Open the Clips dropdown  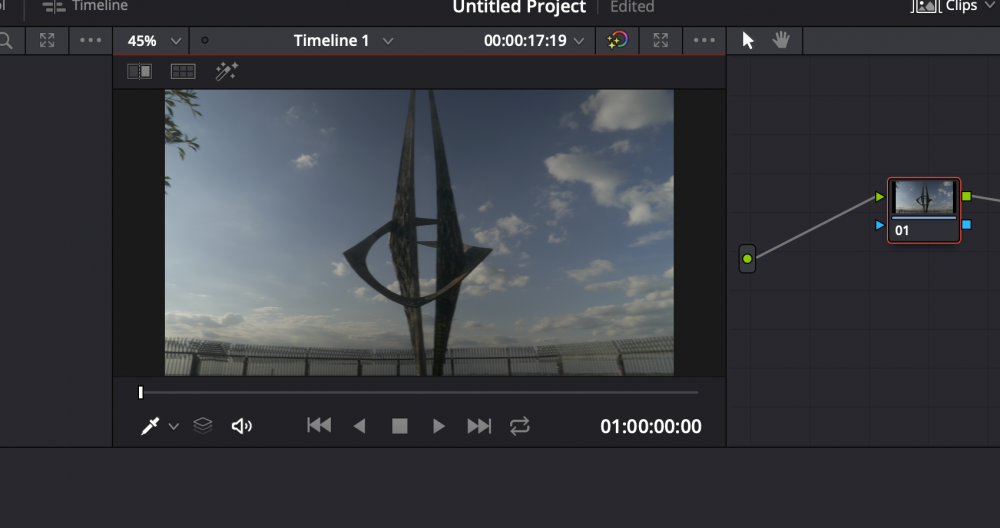[x=954, y=6]
